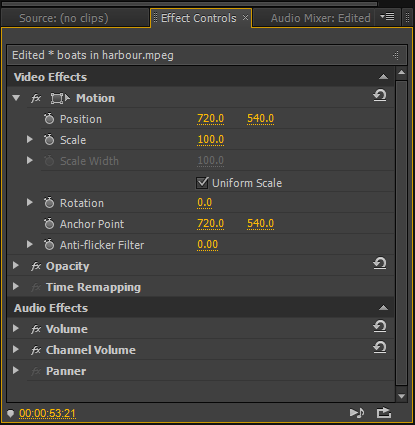Viewport: 415px width, 425px height.
Task: Open the Source (no clips) tab
Action: click(64, 18)
